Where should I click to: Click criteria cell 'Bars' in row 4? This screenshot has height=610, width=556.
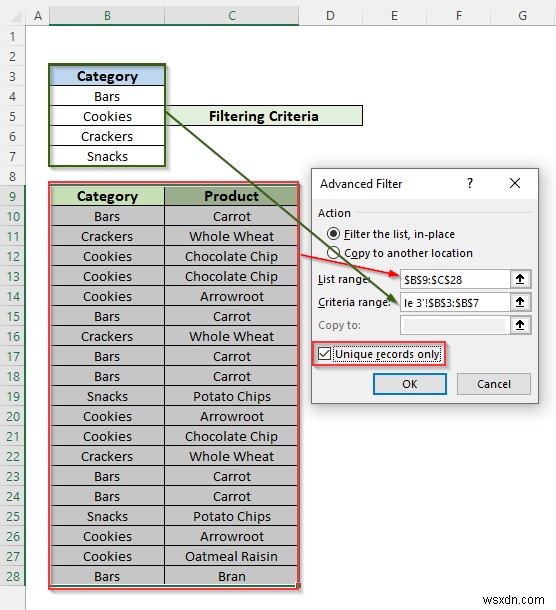(107, 96)
